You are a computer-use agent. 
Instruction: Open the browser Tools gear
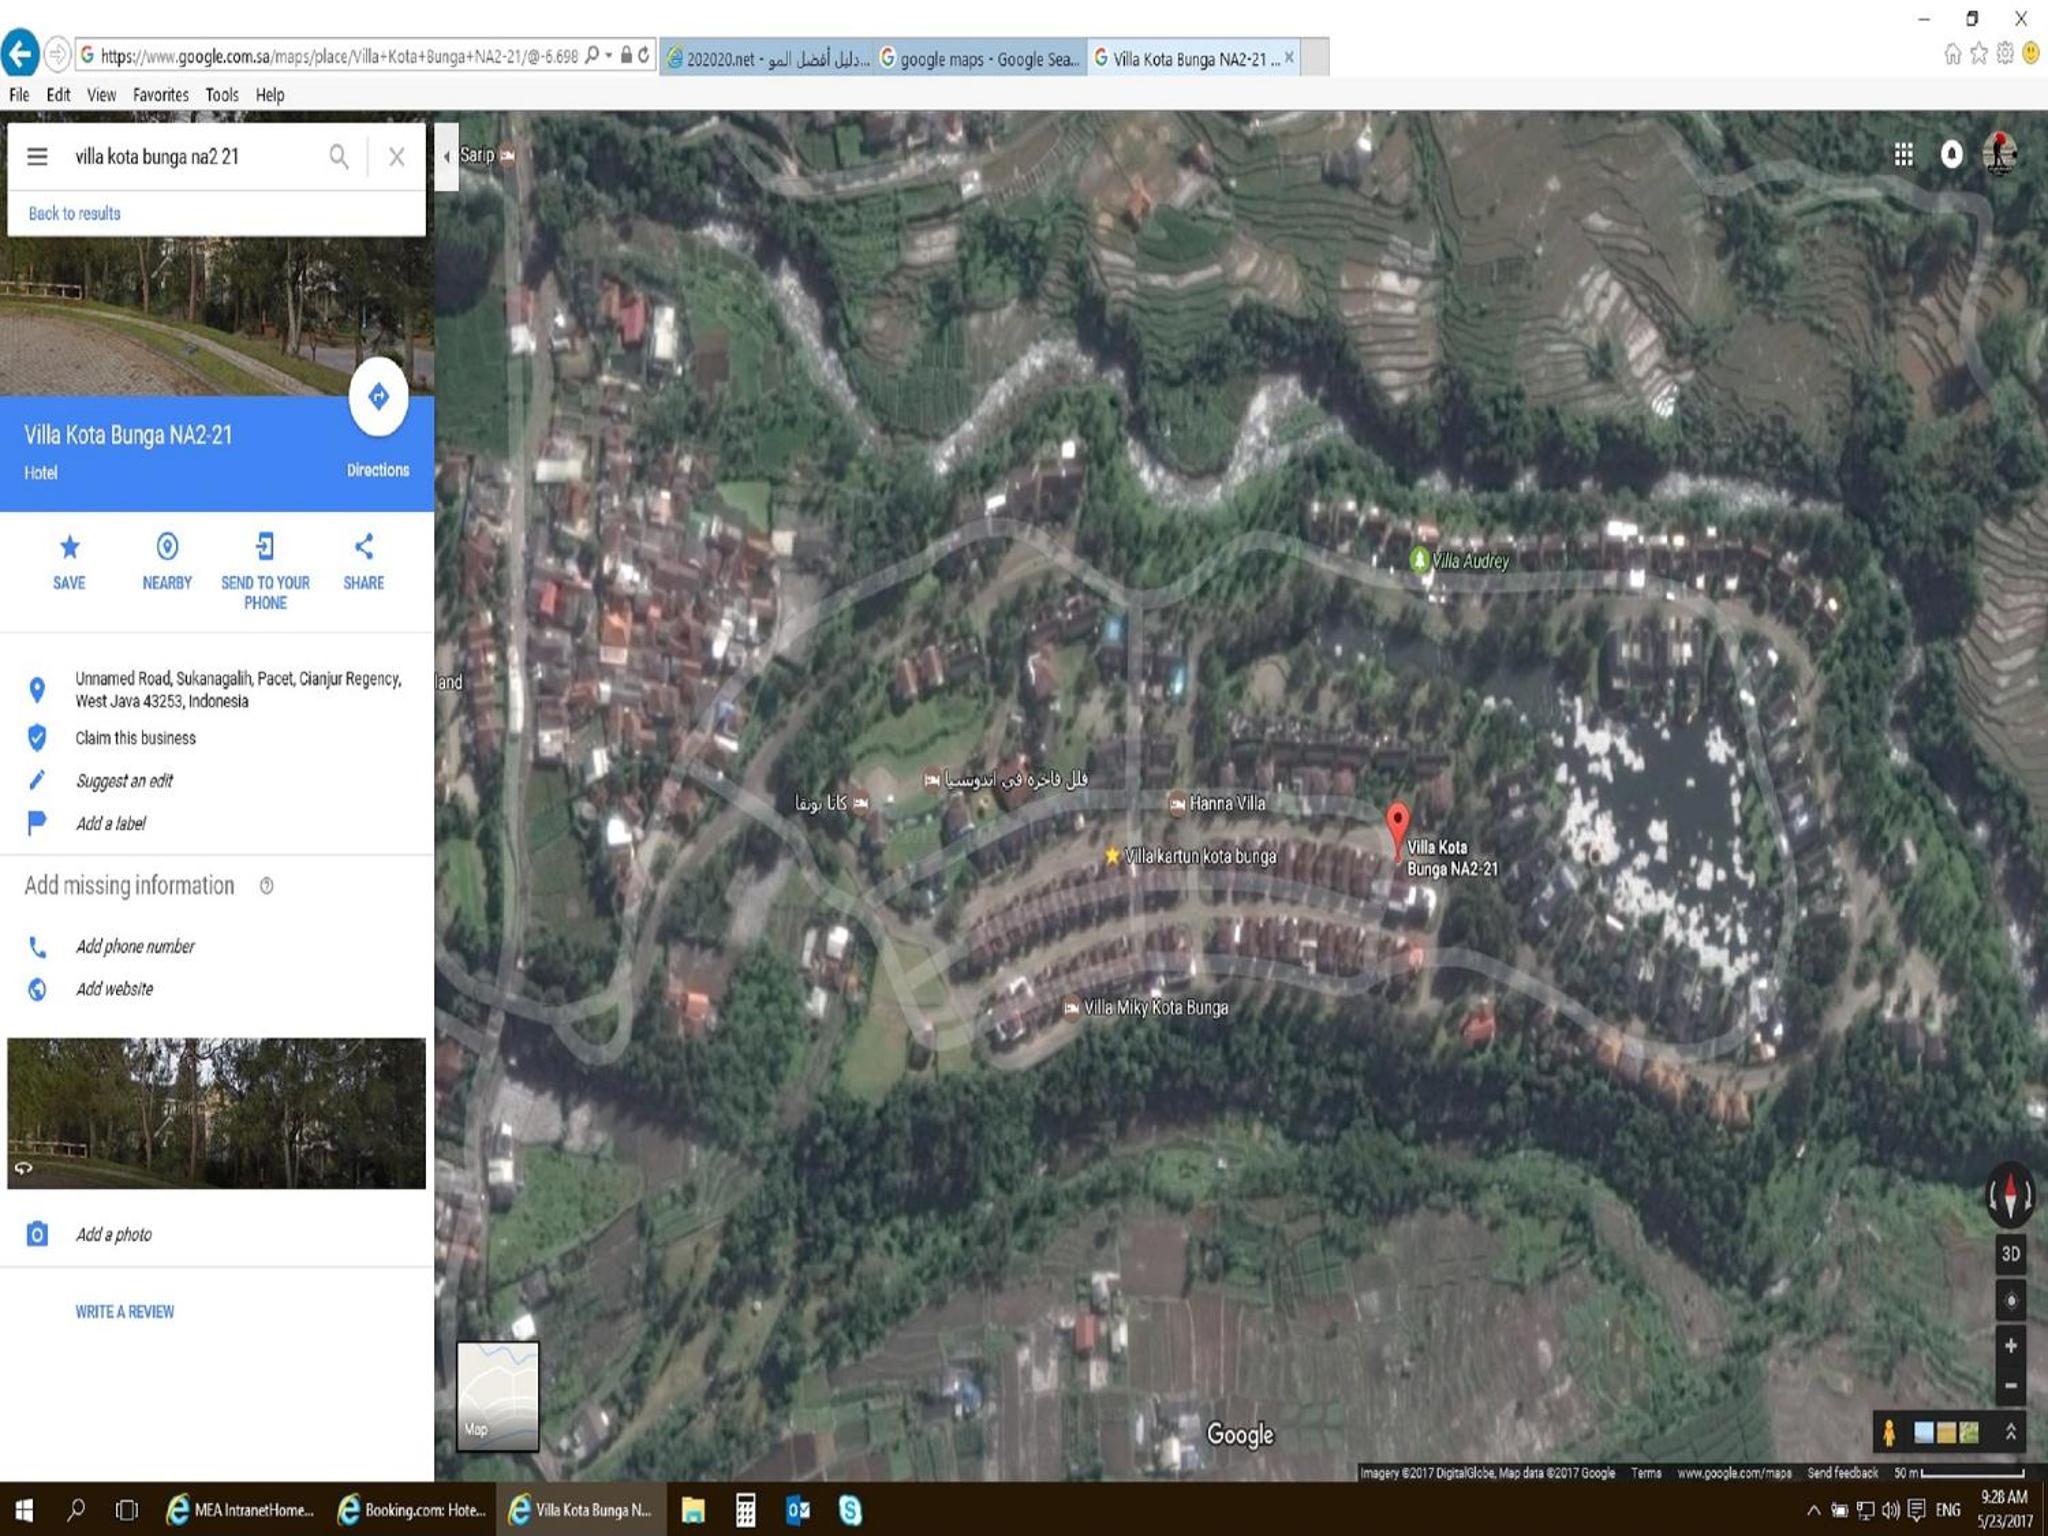[x=2004, y=54]
